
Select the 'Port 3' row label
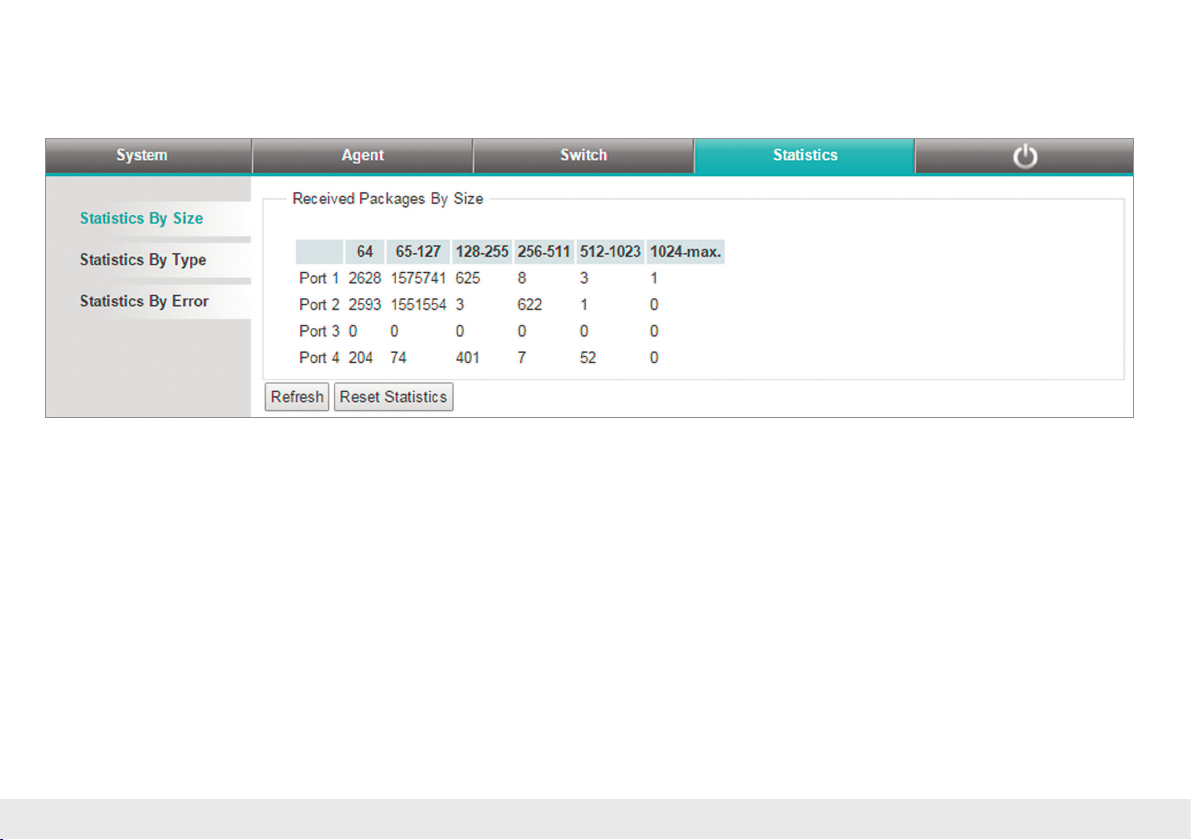tap(319, 331)
